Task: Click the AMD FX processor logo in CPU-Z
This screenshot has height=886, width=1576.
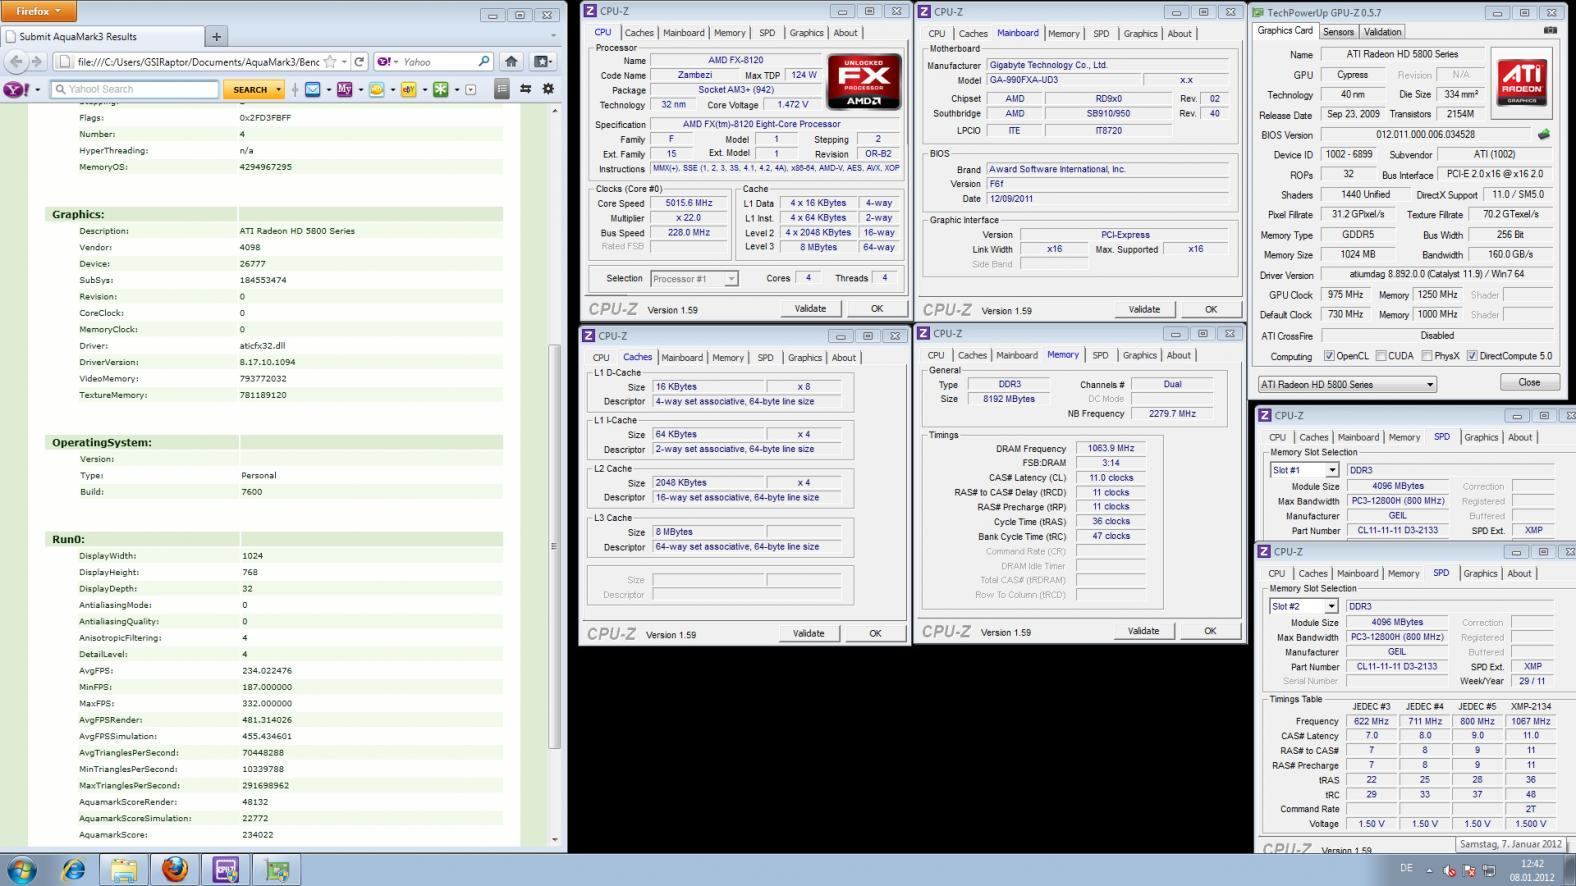Action: [864, 81]
